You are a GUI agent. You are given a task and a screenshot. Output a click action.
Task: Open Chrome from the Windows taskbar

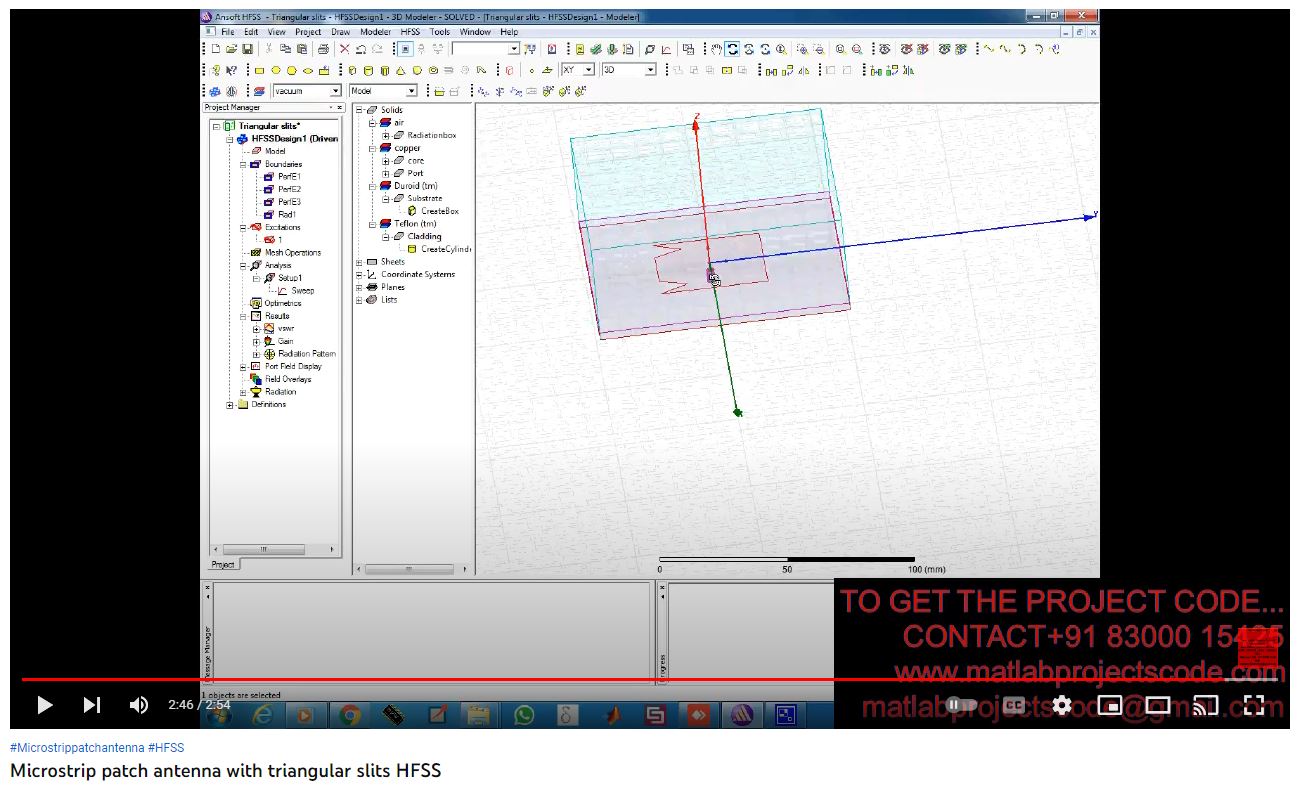point(349,715)
